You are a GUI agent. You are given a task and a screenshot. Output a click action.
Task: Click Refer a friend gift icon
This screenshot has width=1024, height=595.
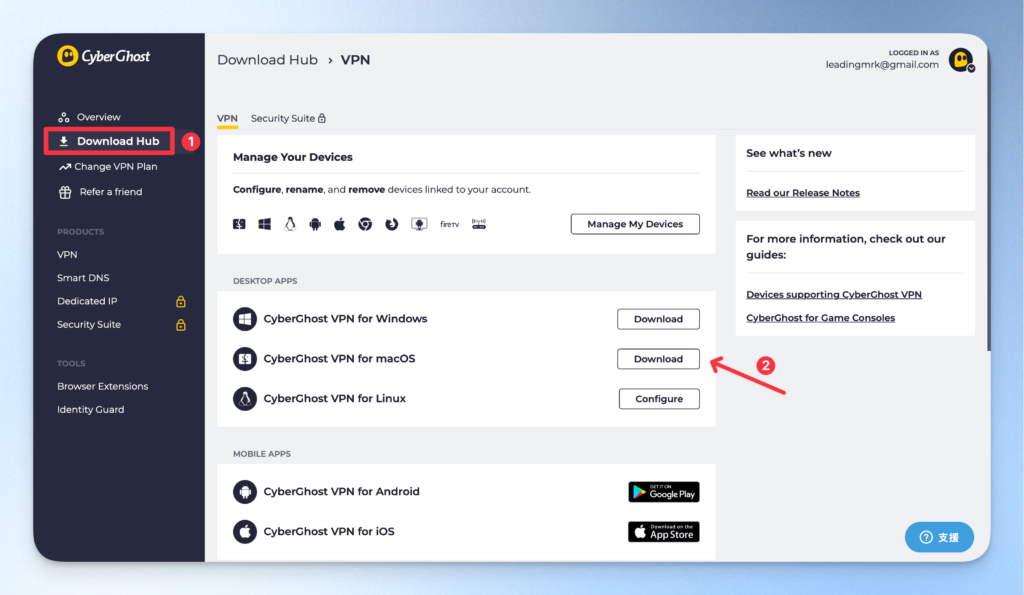[x=65, y=192]
